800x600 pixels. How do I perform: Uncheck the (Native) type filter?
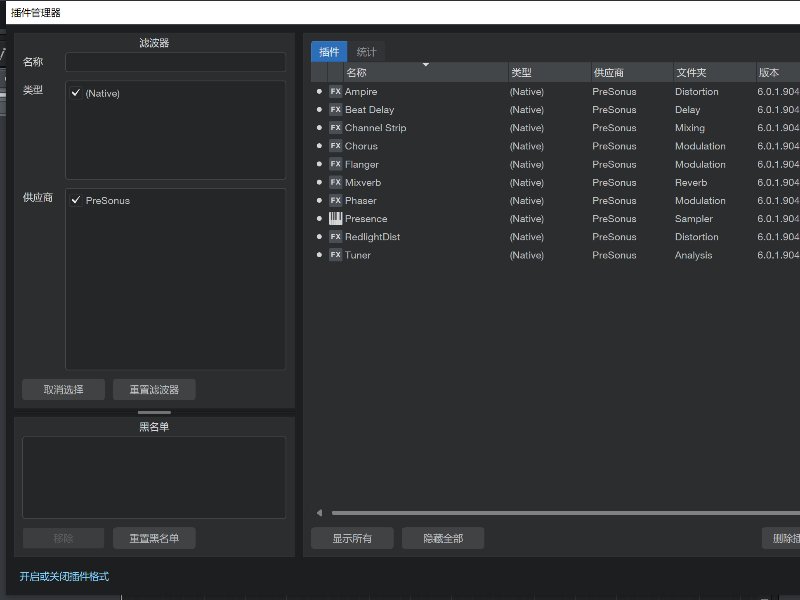[76, 93]
